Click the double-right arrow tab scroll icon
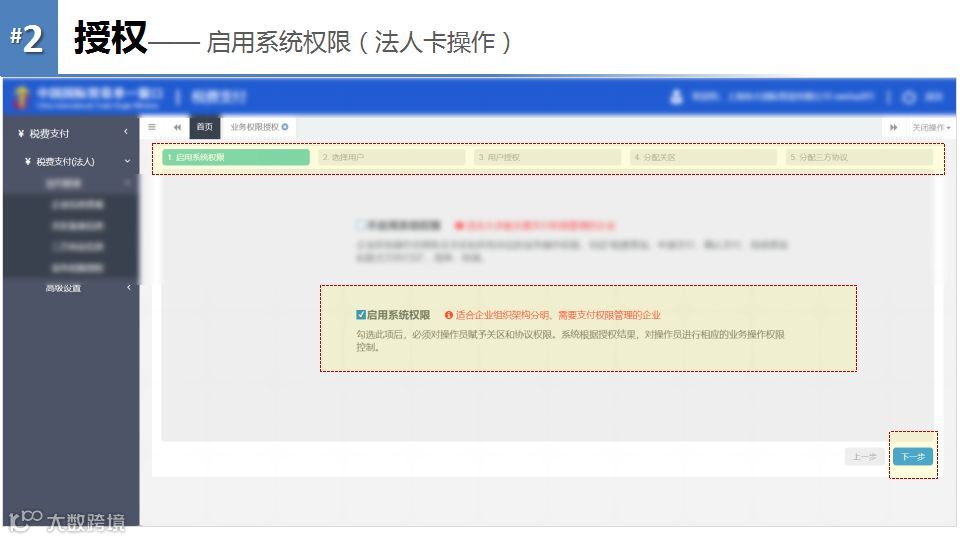Viewport: 960px width, 540px height. (893, 127)
